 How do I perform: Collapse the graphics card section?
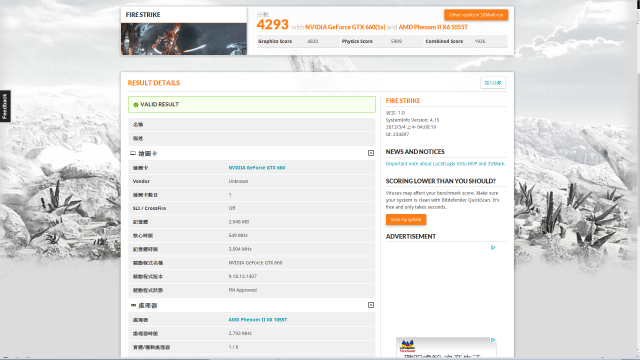pyautogui.click(x=371, y=153)
